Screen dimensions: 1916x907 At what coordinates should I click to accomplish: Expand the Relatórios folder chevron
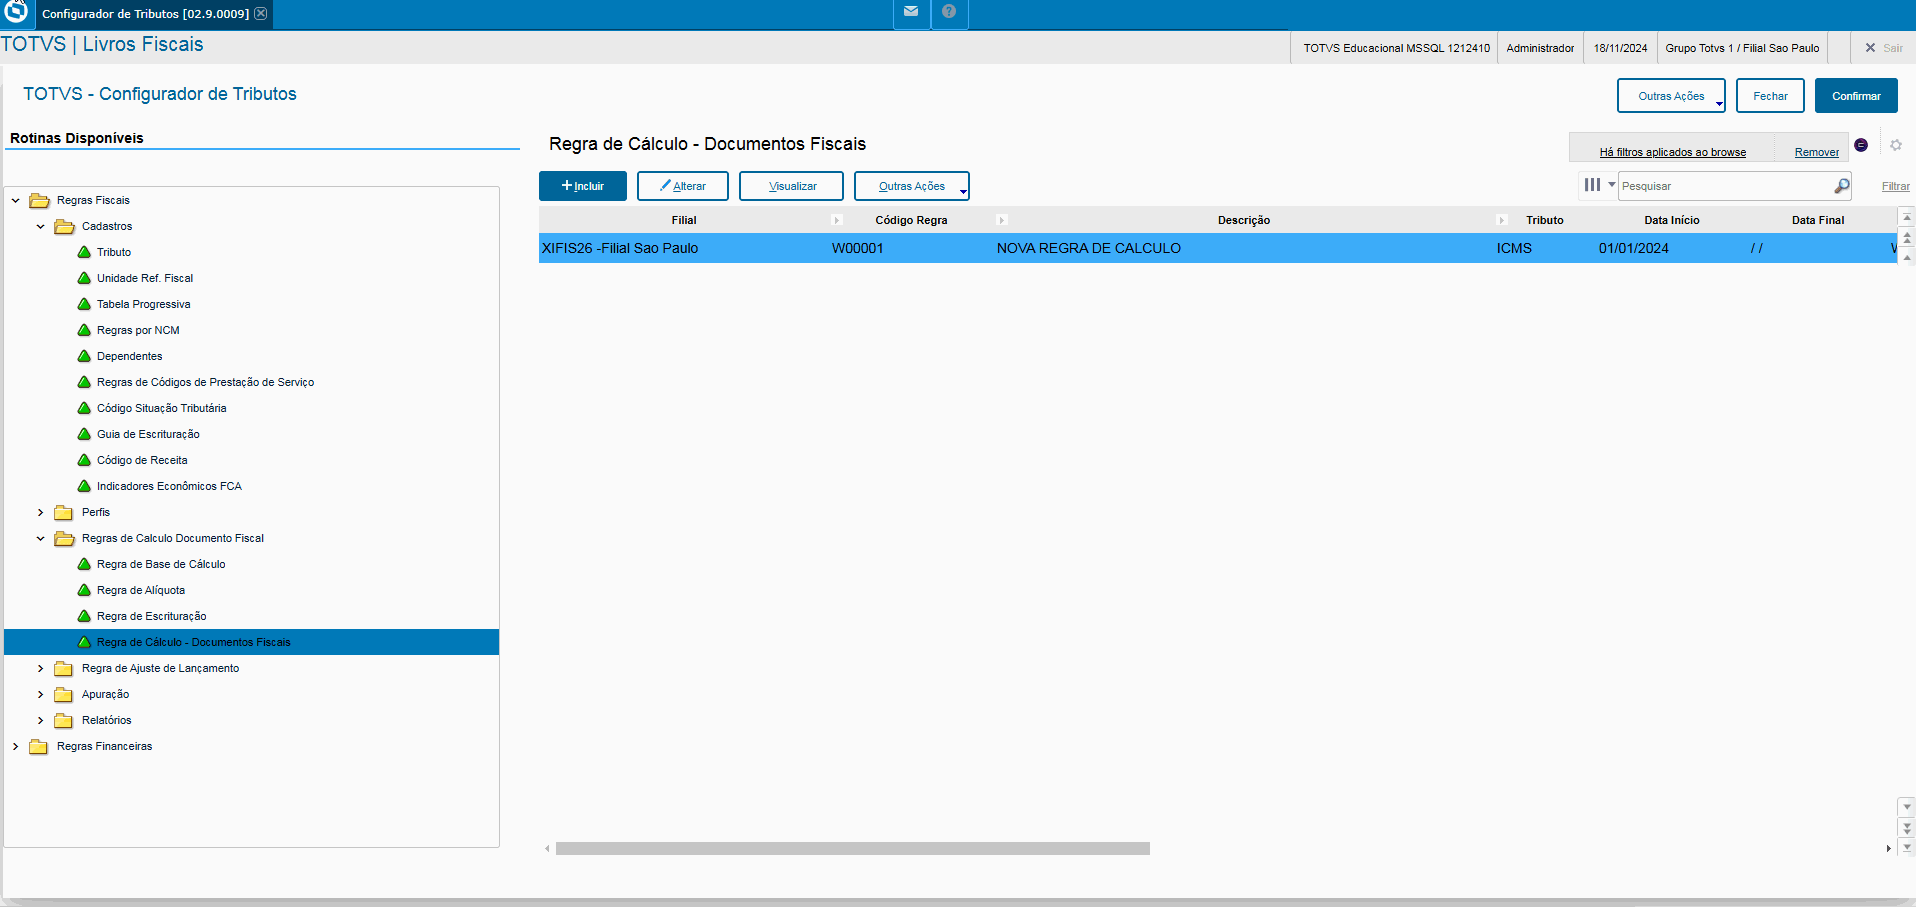40,720
